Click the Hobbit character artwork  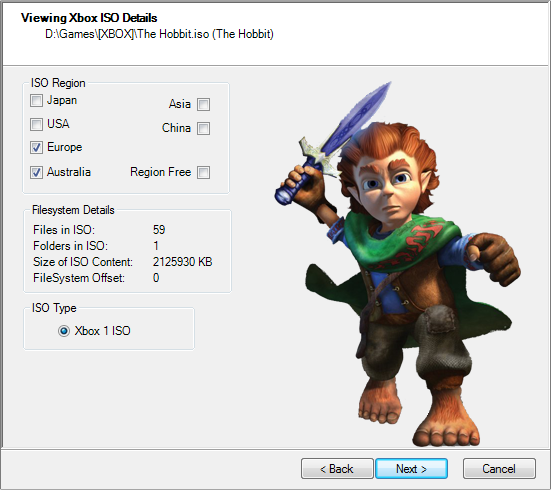pos(397,264)
